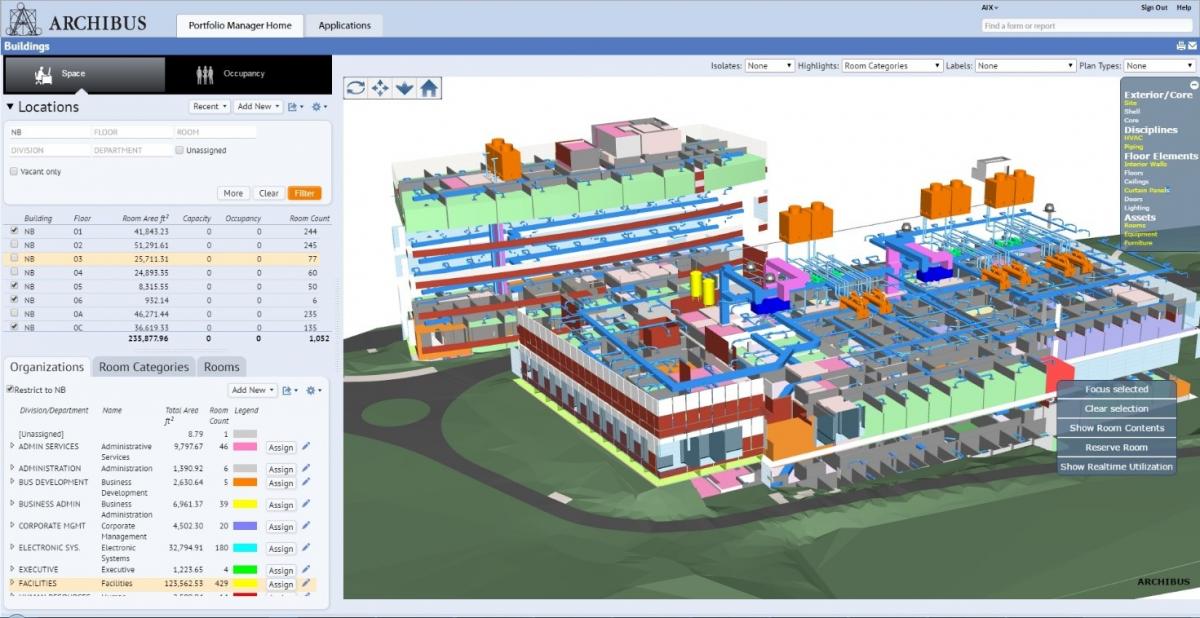Click Focus selected button

click(1117, 389)
